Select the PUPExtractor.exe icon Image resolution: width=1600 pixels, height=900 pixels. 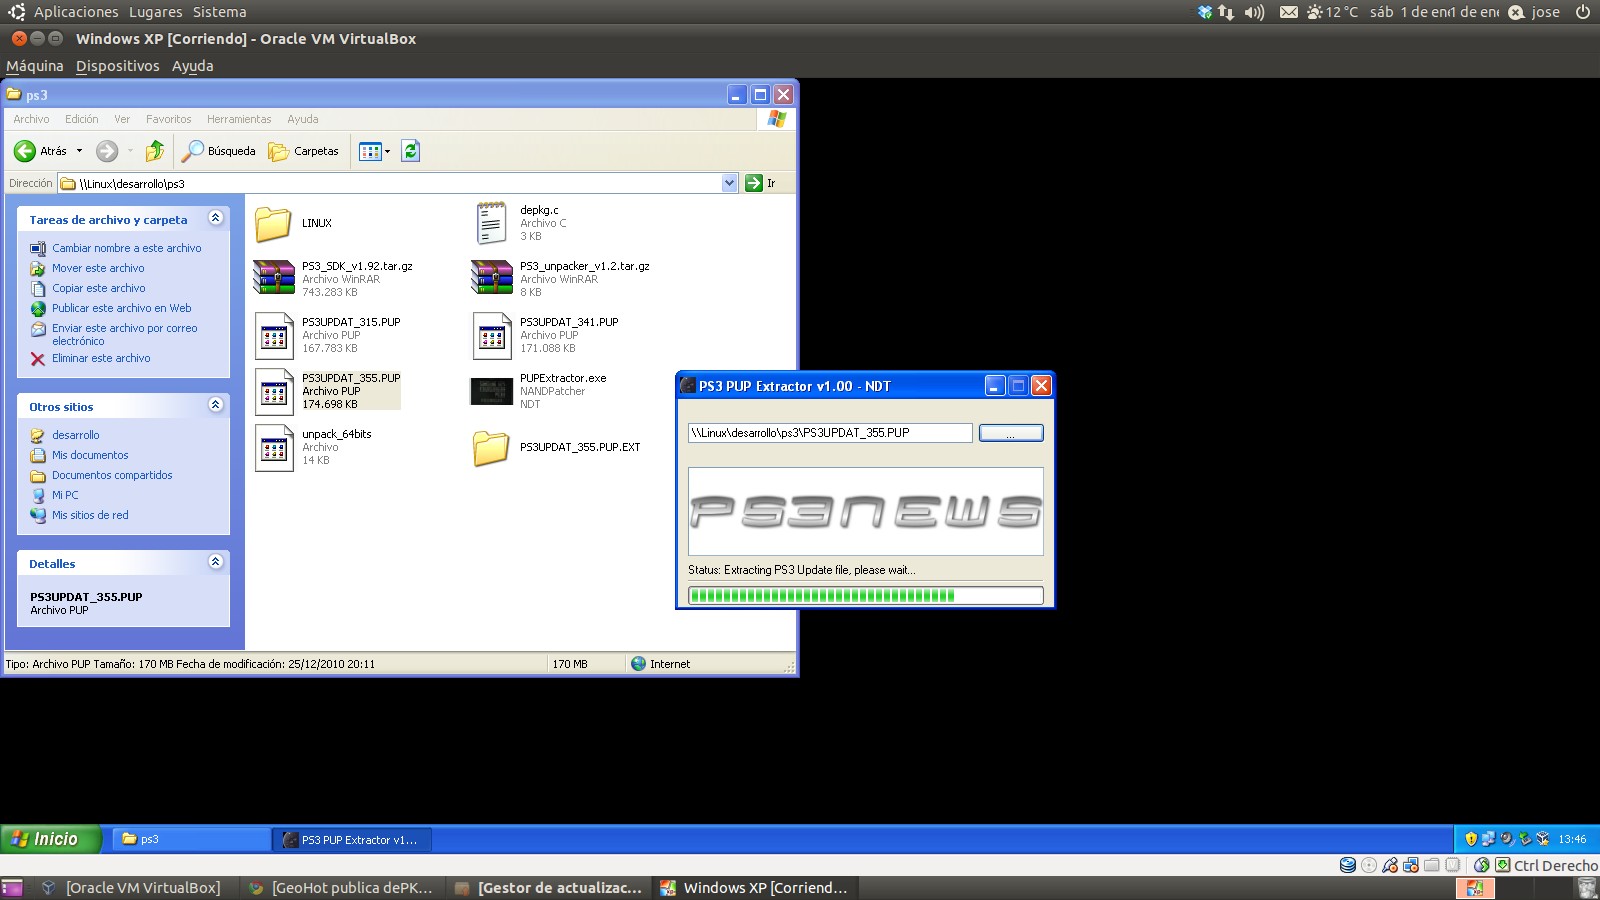491,391
